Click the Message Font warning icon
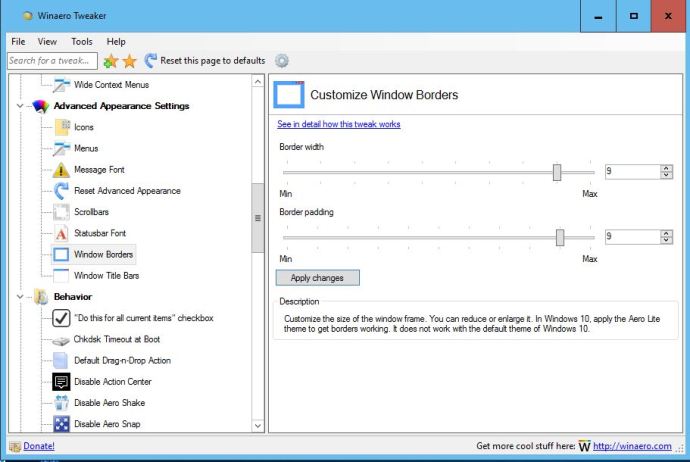690x462 pixels. click(61, 169)
